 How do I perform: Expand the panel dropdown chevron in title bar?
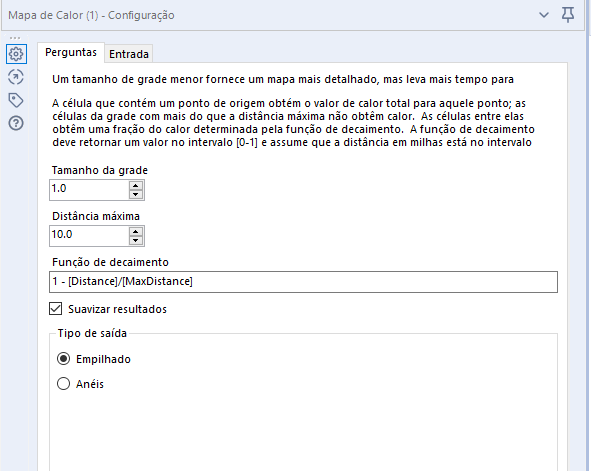pos(544,15)
